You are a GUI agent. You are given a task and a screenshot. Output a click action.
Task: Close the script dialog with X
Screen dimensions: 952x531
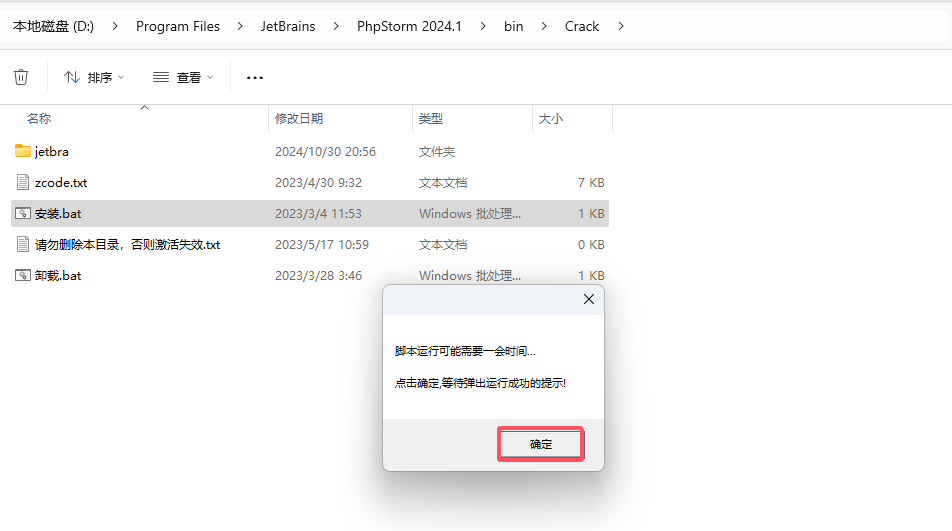click(588, 299)
